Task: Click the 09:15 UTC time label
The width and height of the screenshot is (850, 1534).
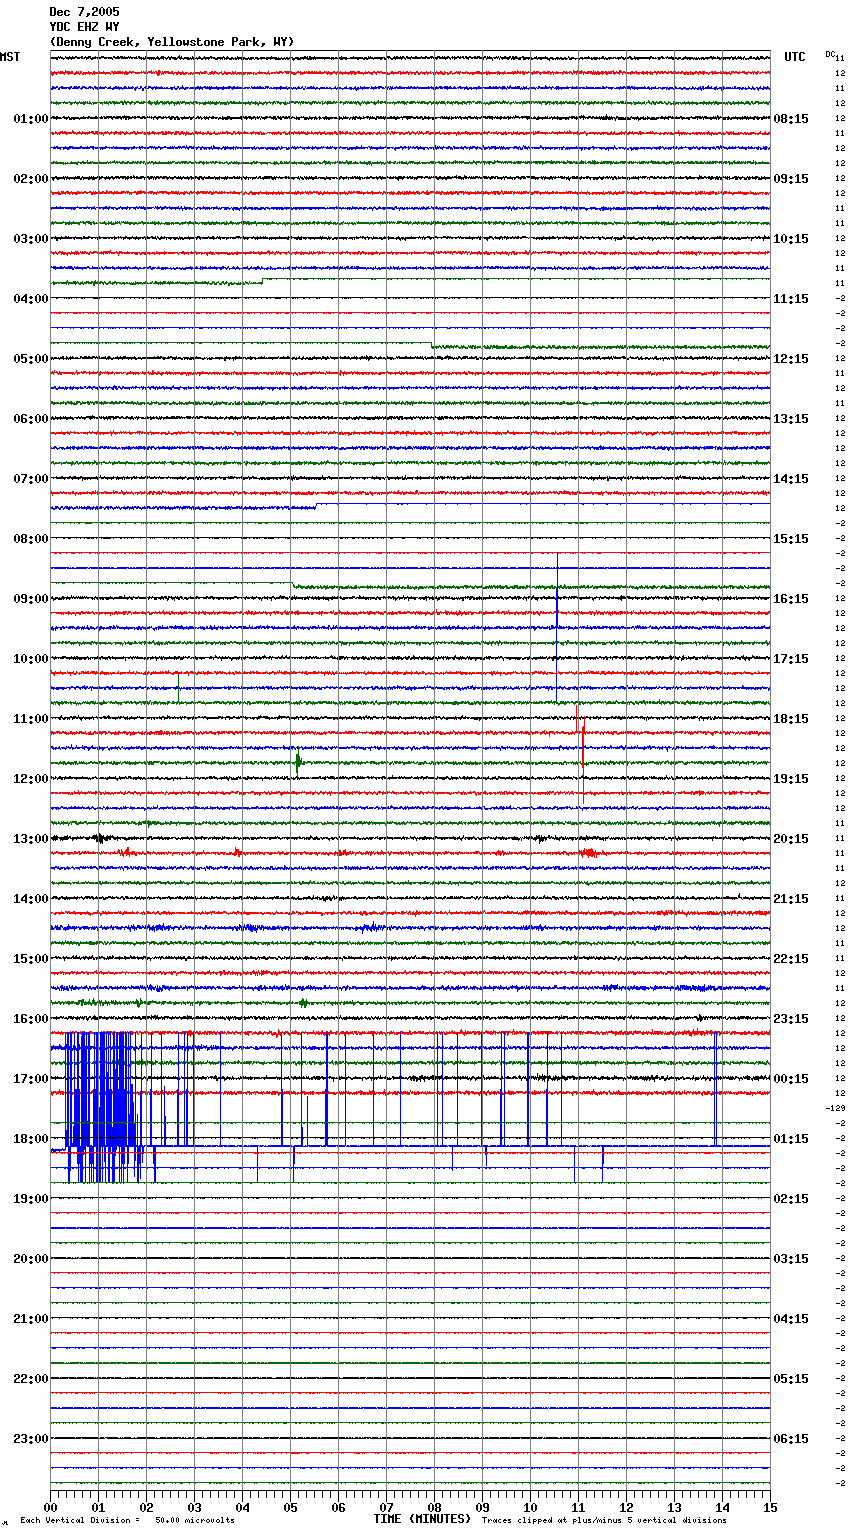Action: point(791,179)
